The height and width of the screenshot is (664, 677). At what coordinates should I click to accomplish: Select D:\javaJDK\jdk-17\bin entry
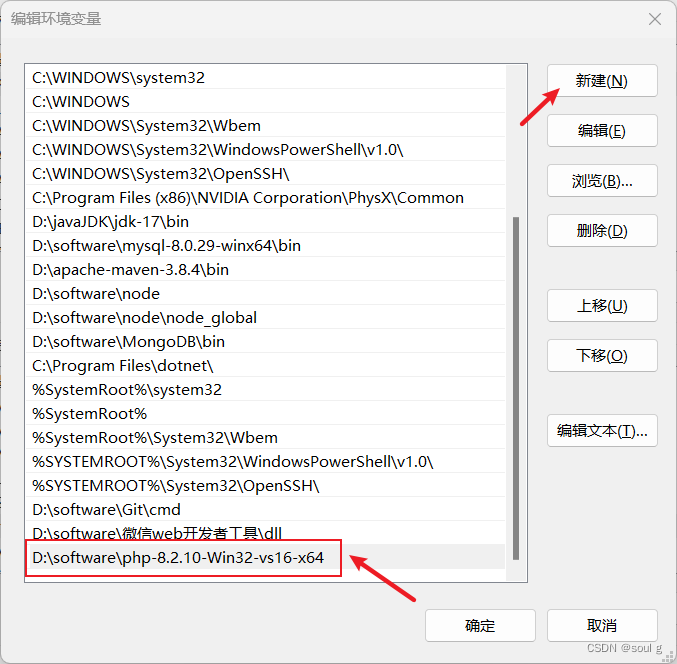click(266, 221)
